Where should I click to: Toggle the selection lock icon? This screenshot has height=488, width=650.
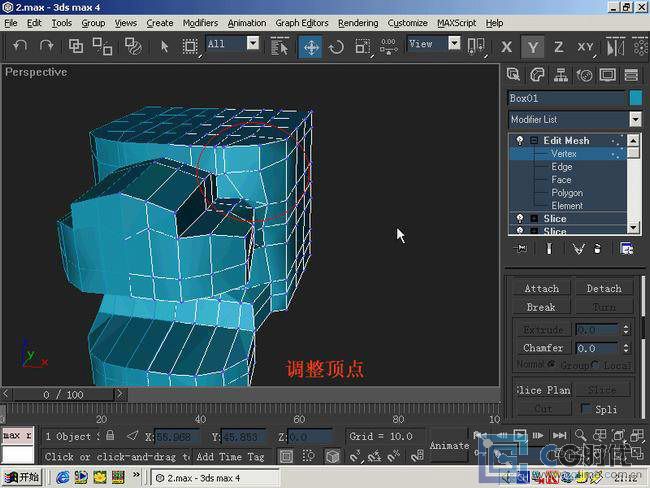click(110, 435)
